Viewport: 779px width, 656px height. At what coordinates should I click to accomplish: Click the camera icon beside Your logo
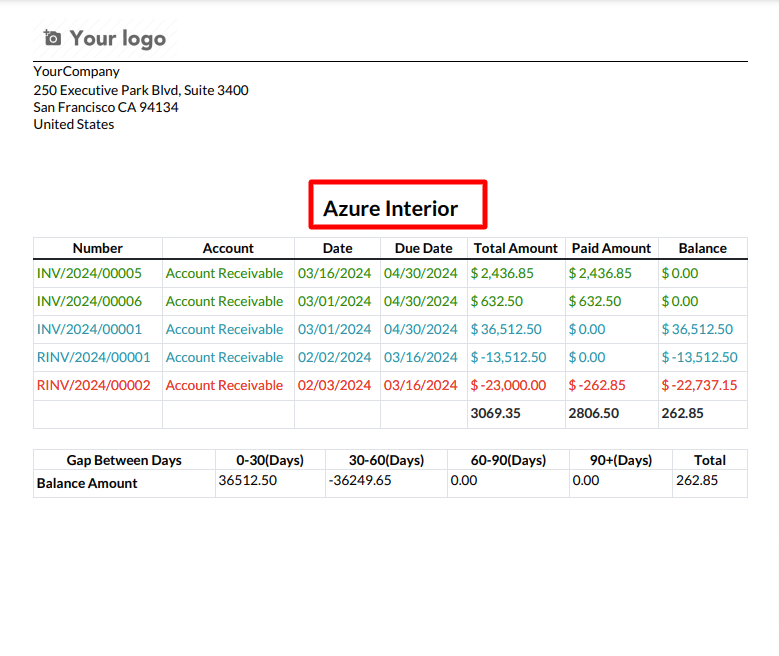point(52,38)
